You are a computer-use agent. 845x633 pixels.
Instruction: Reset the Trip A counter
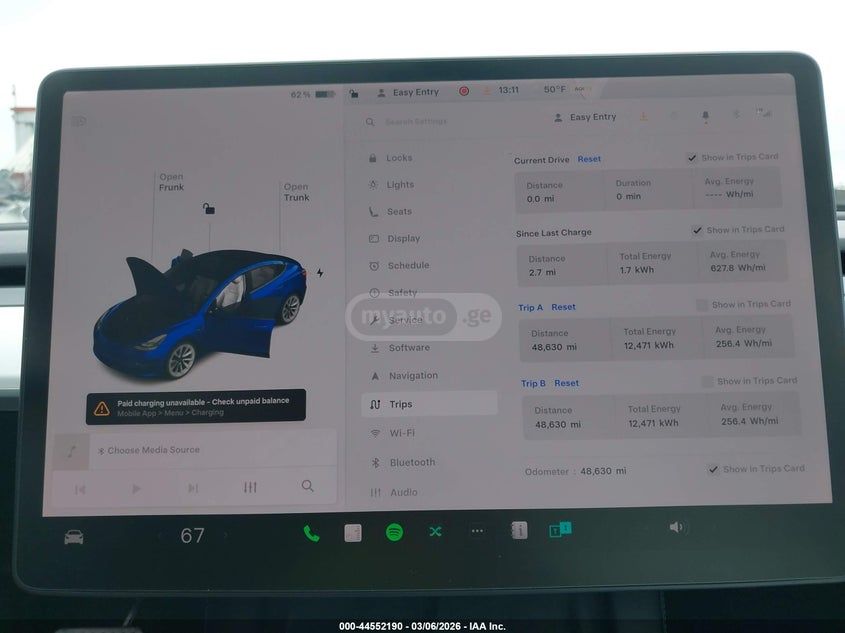pos(564,306)
